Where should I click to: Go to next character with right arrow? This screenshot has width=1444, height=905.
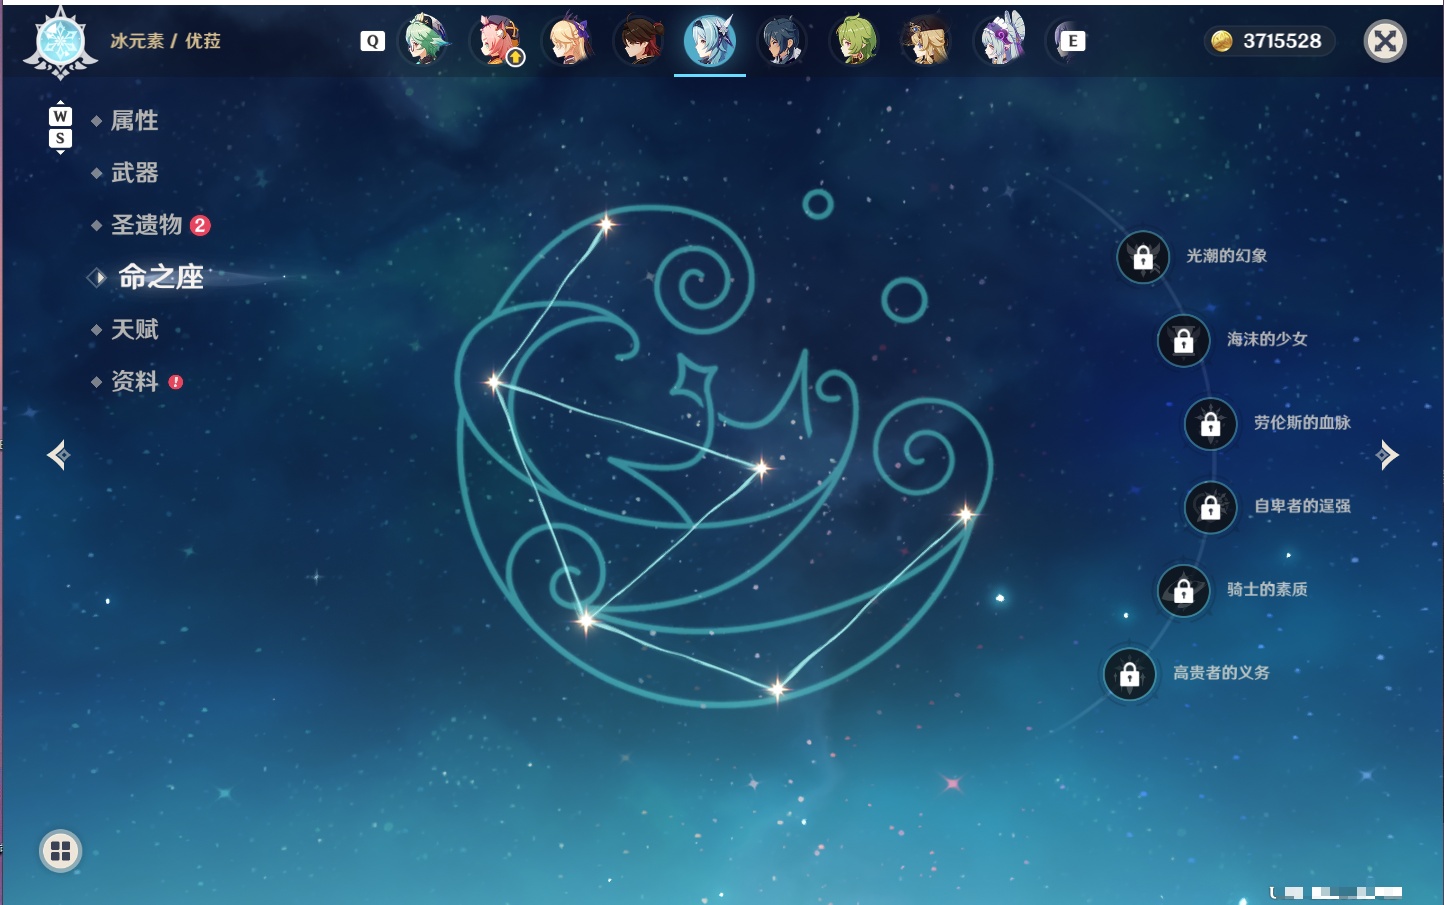point(1387,455)
